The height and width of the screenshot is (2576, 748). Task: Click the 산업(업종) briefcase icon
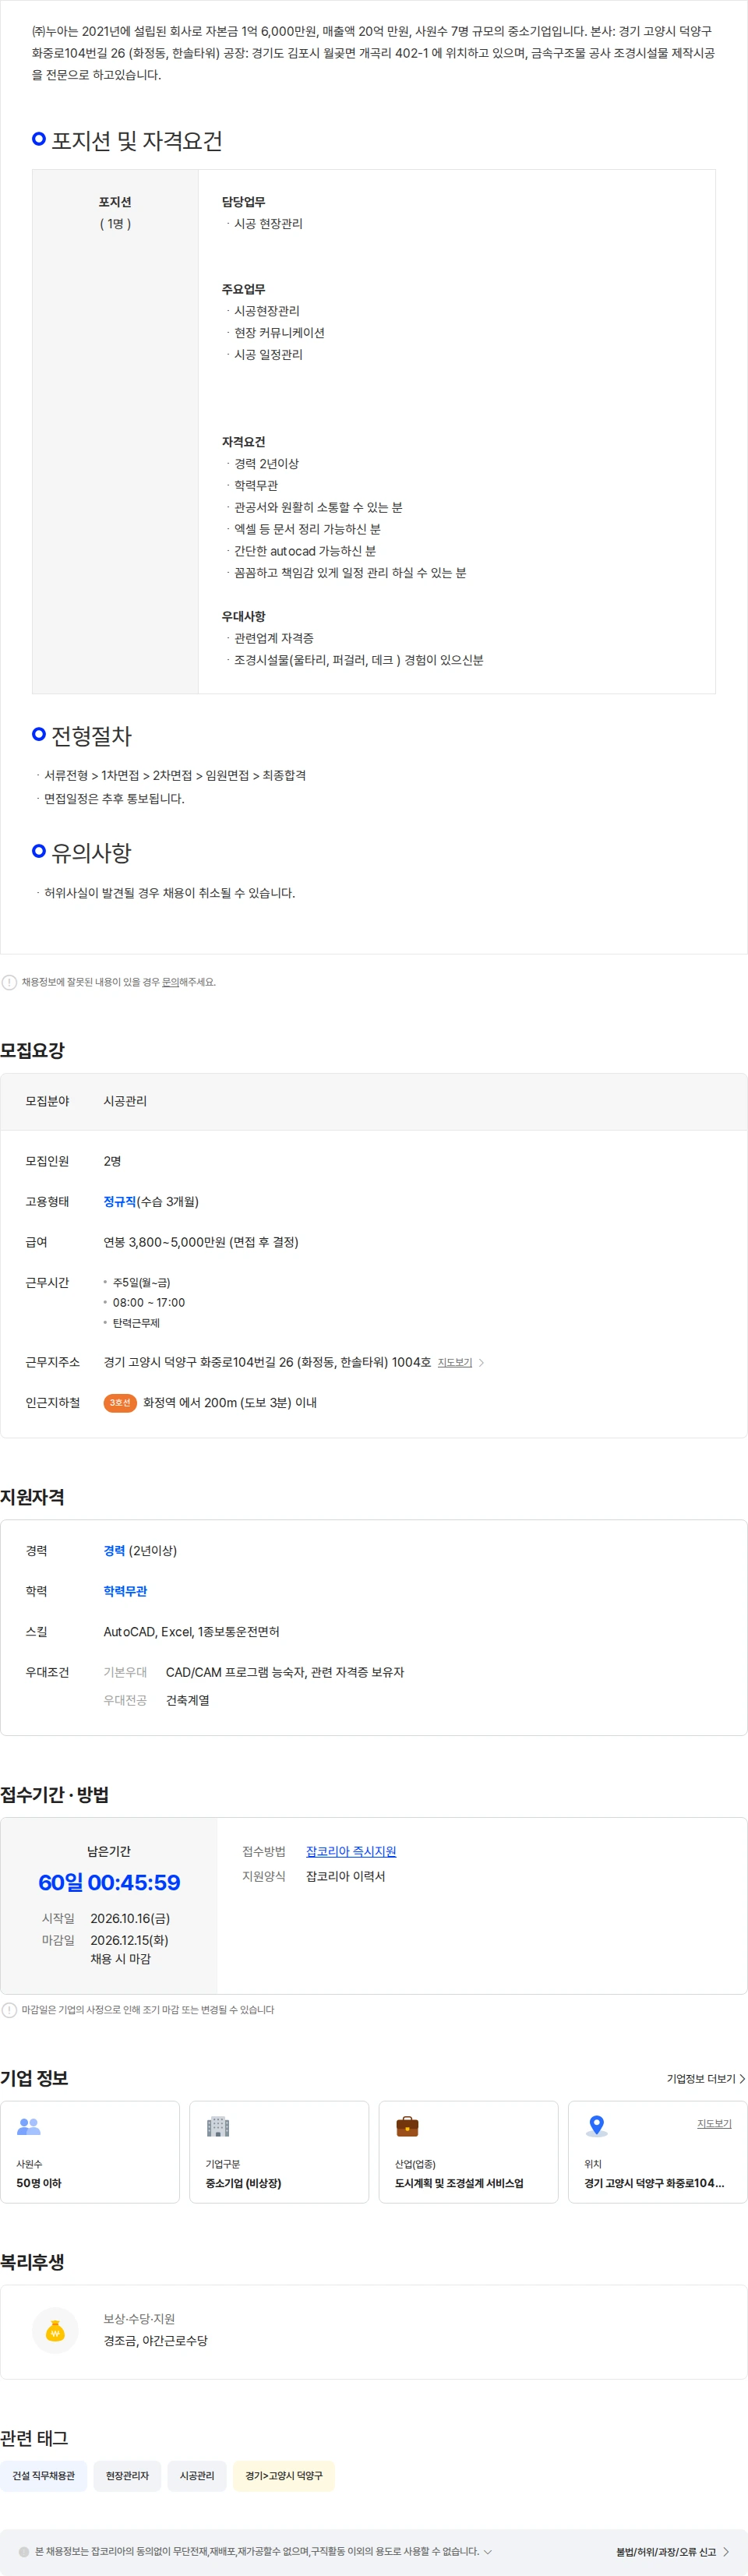click(x=407, y=2126)
